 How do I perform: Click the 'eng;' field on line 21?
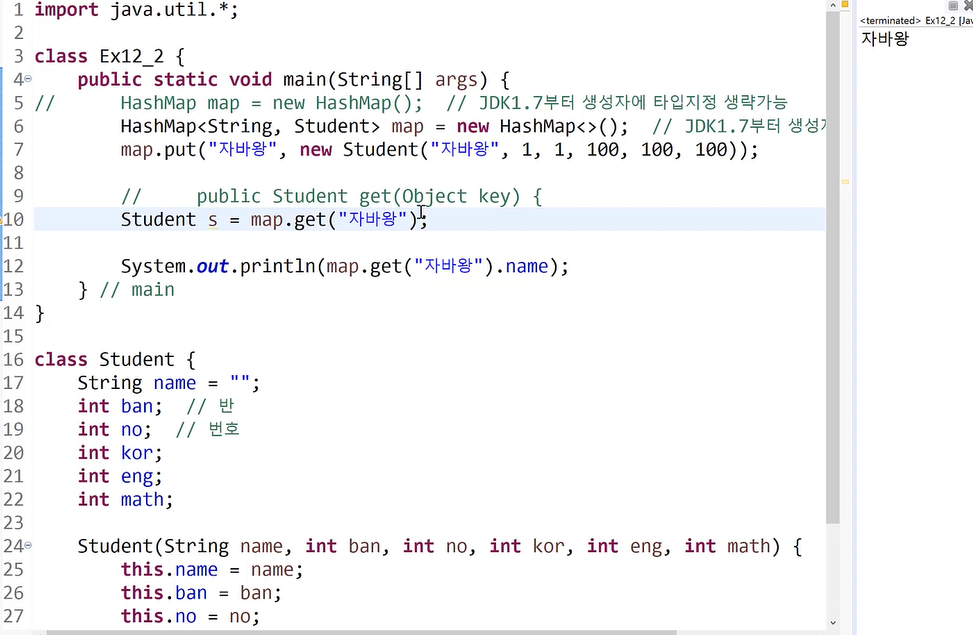coord(141,477)
